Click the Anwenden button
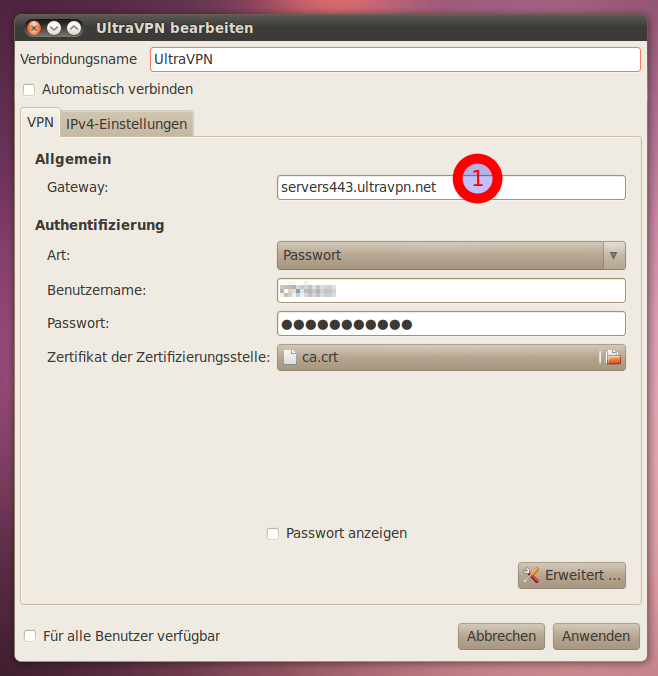This screenshot has width=658, height=676. (x=596, y=636)
